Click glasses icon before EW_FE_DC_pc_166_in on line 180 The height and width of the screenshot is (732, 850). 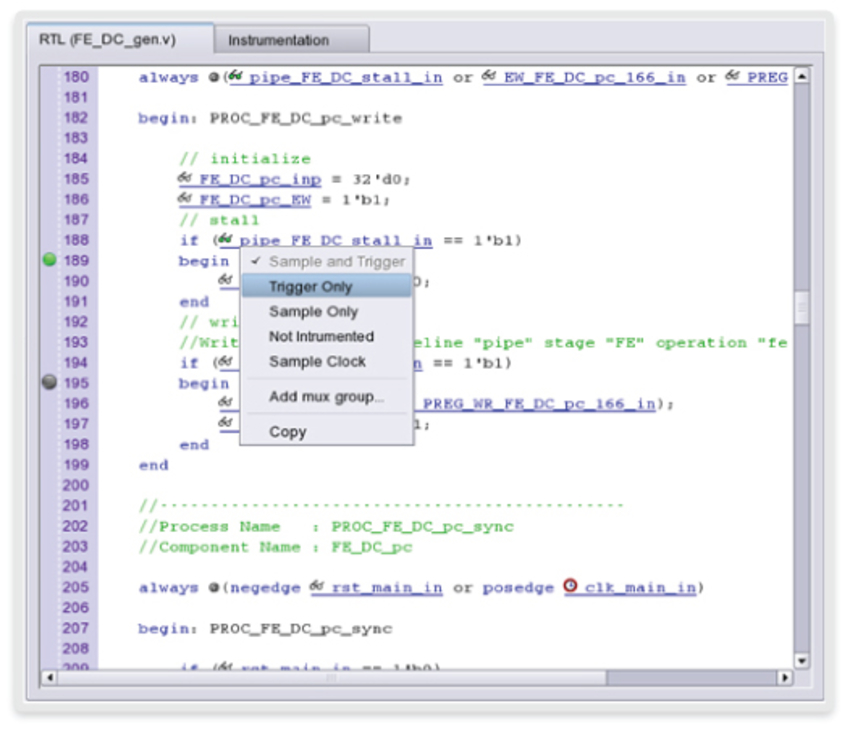pos(490,76)
